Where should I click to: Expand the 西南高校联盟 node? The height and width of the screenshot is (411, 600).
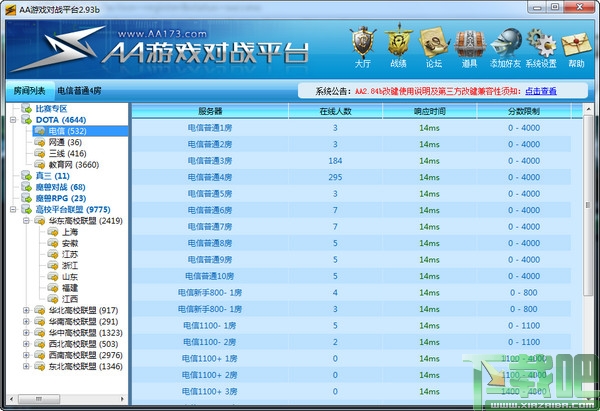(x=26, y=355)
